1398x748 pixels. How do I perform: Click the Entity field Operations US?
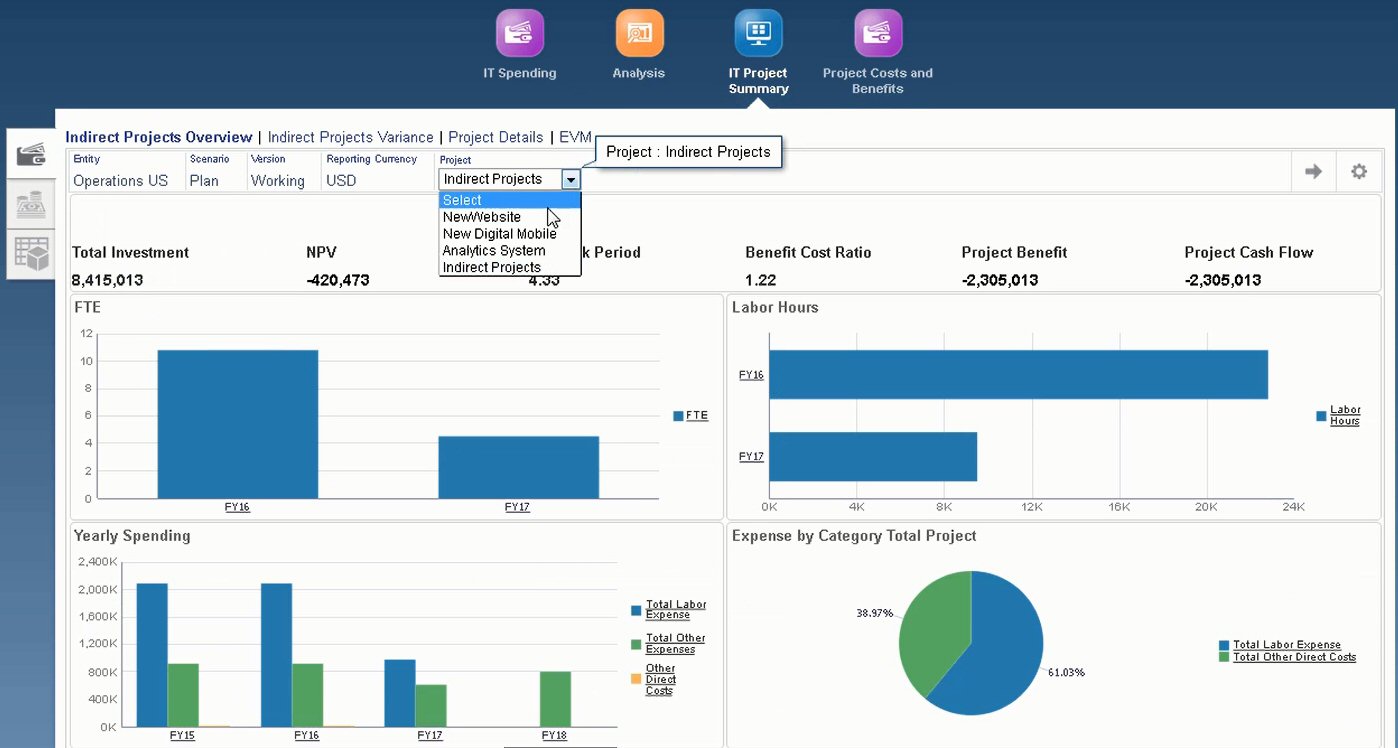point(120,181)
